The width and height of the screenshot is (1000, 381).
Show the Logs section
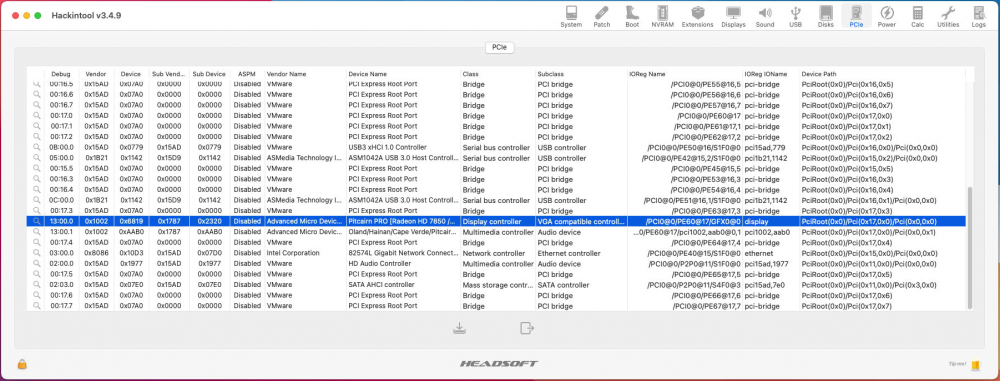tap(978, 17)
